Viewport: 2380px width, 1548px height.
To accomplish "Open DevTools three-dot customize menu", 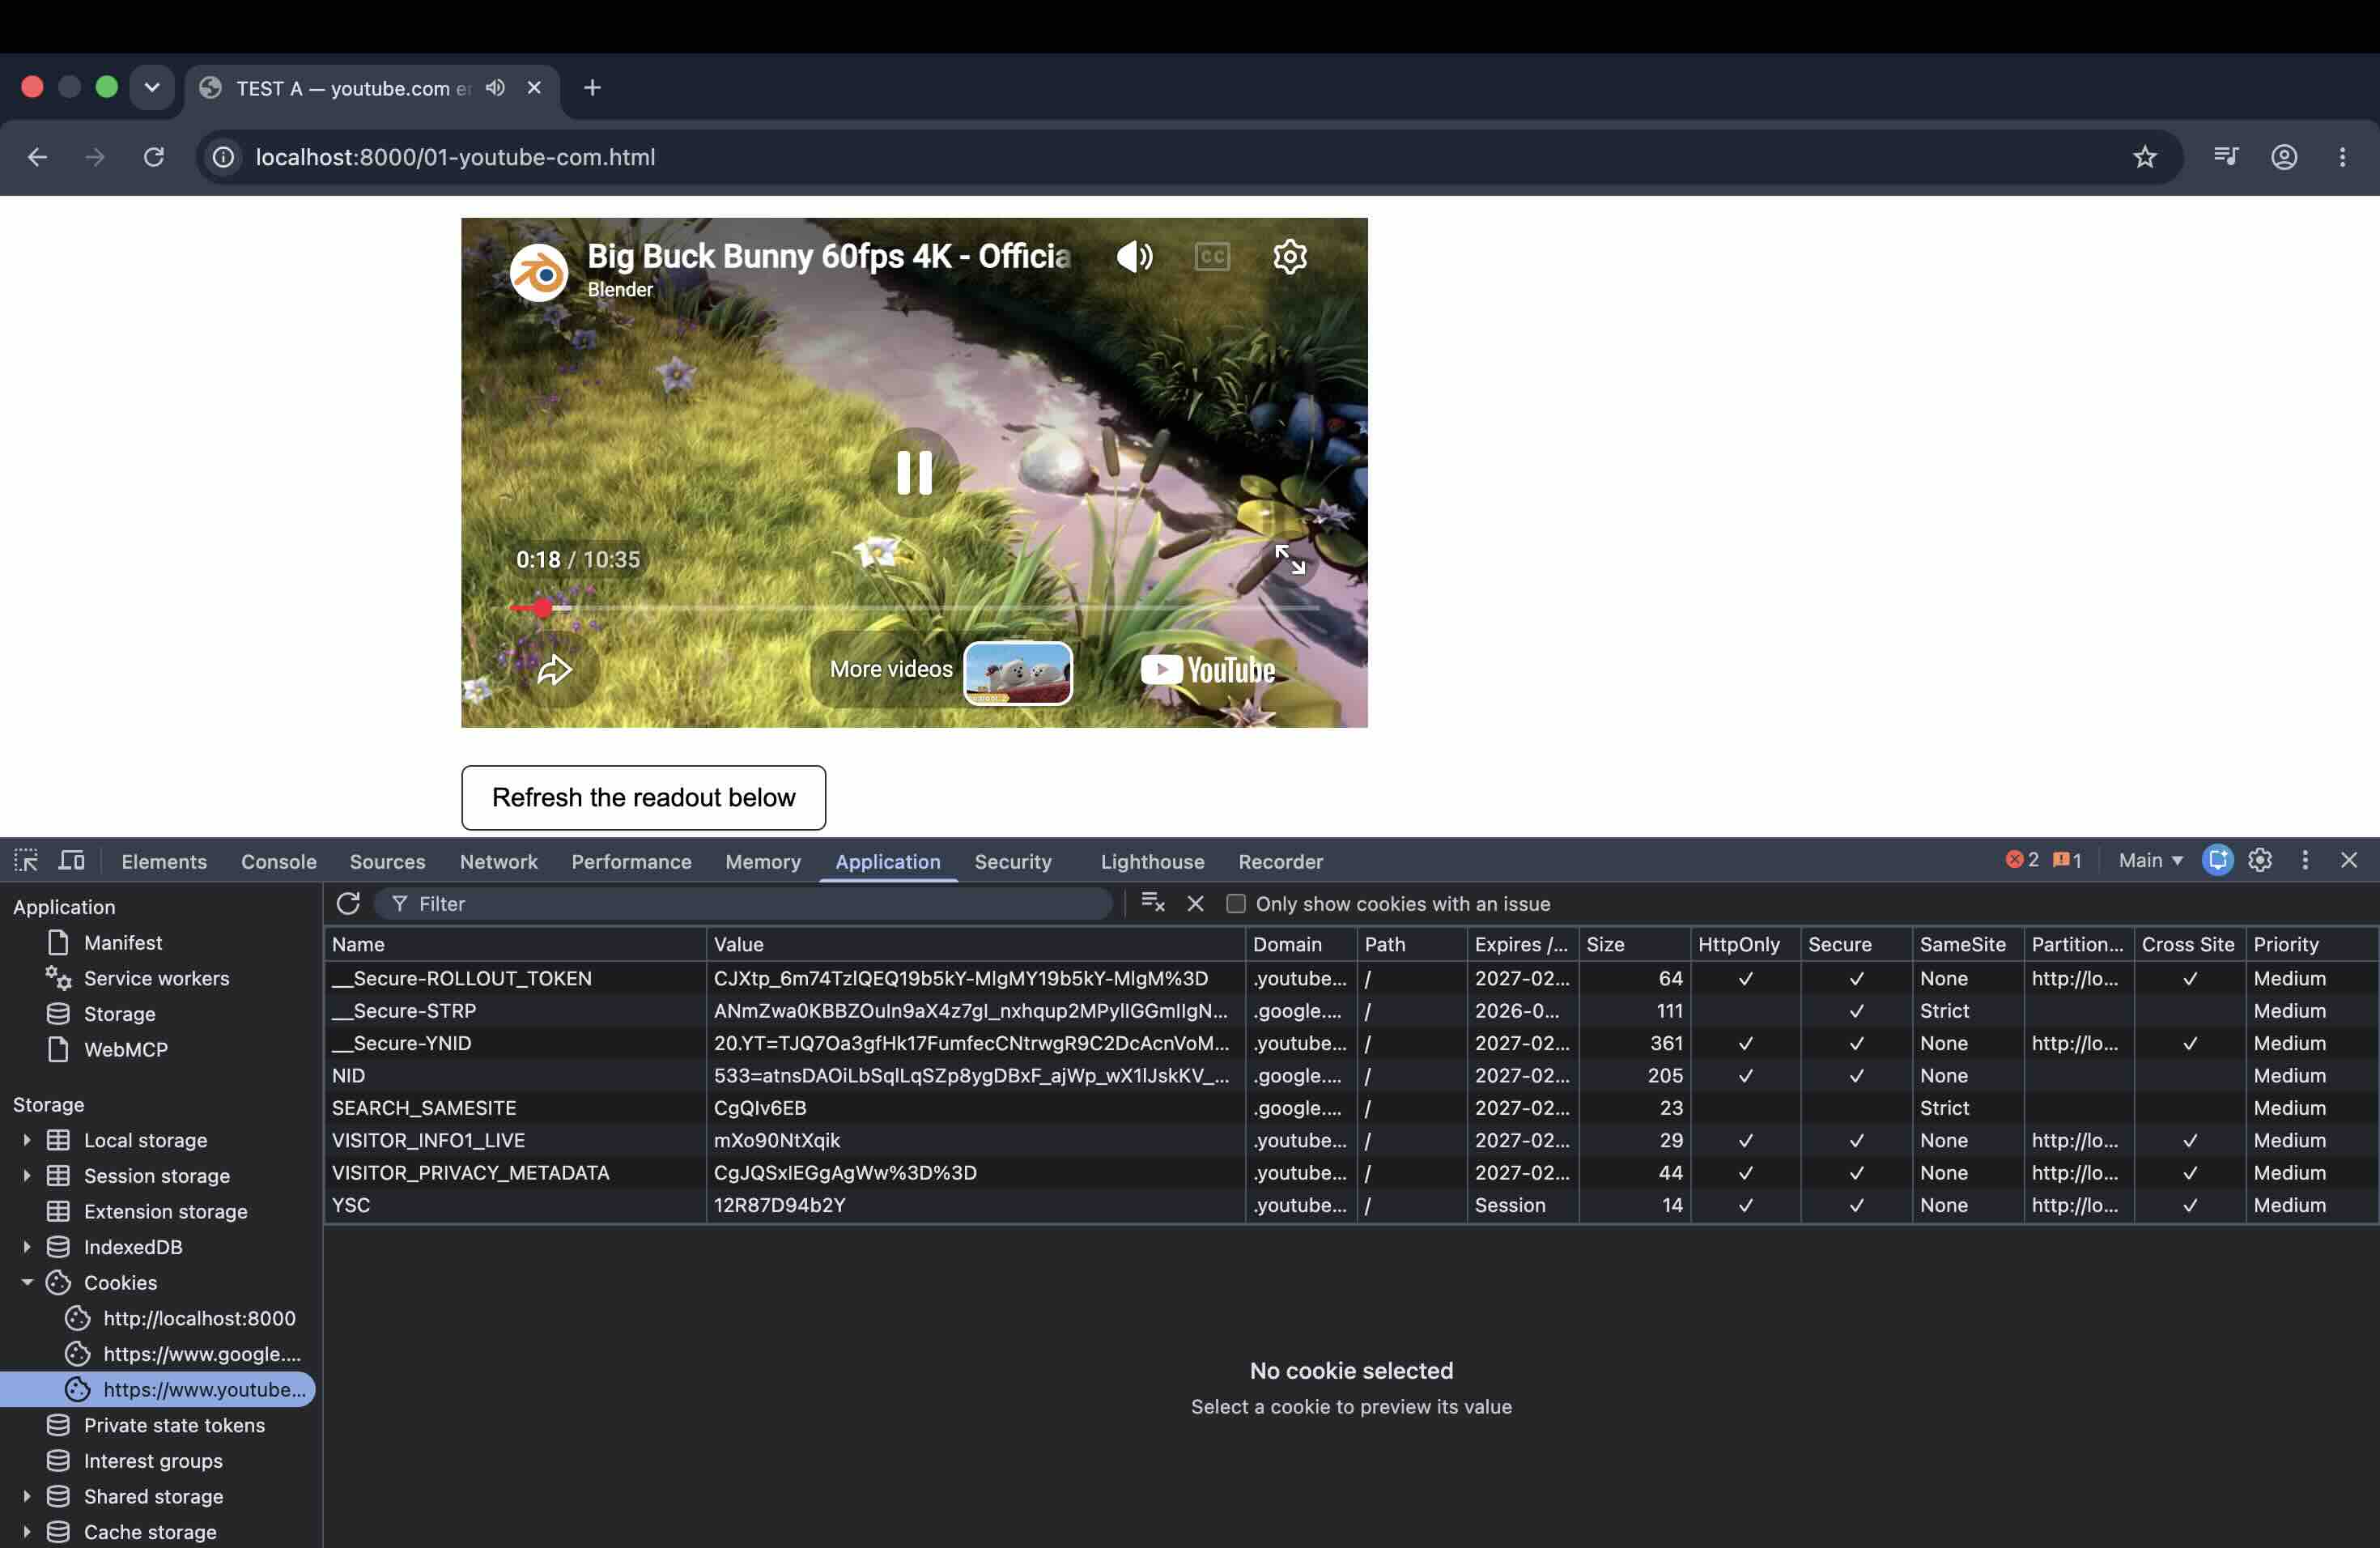I will tap(2305, 860).
